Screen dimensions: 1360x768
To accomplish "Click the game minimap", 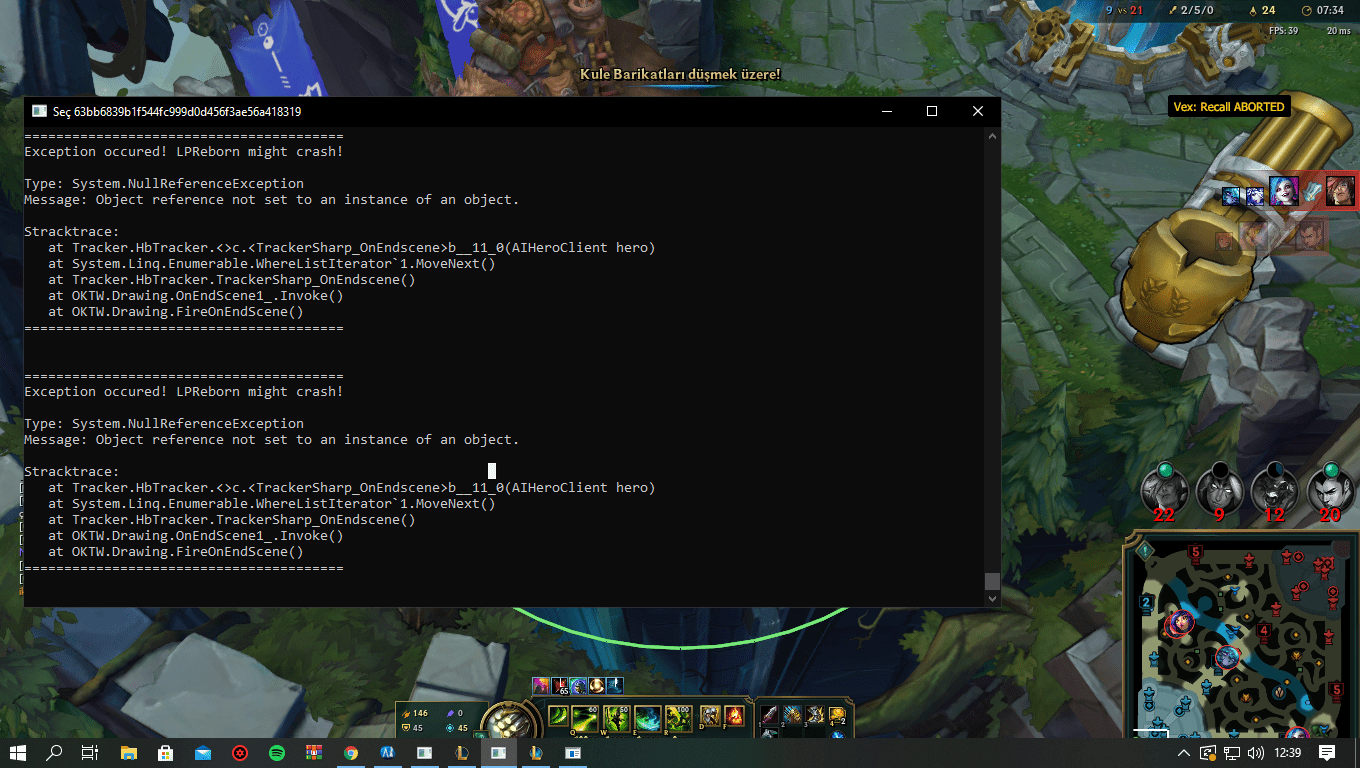I will tap(1241, 639).
